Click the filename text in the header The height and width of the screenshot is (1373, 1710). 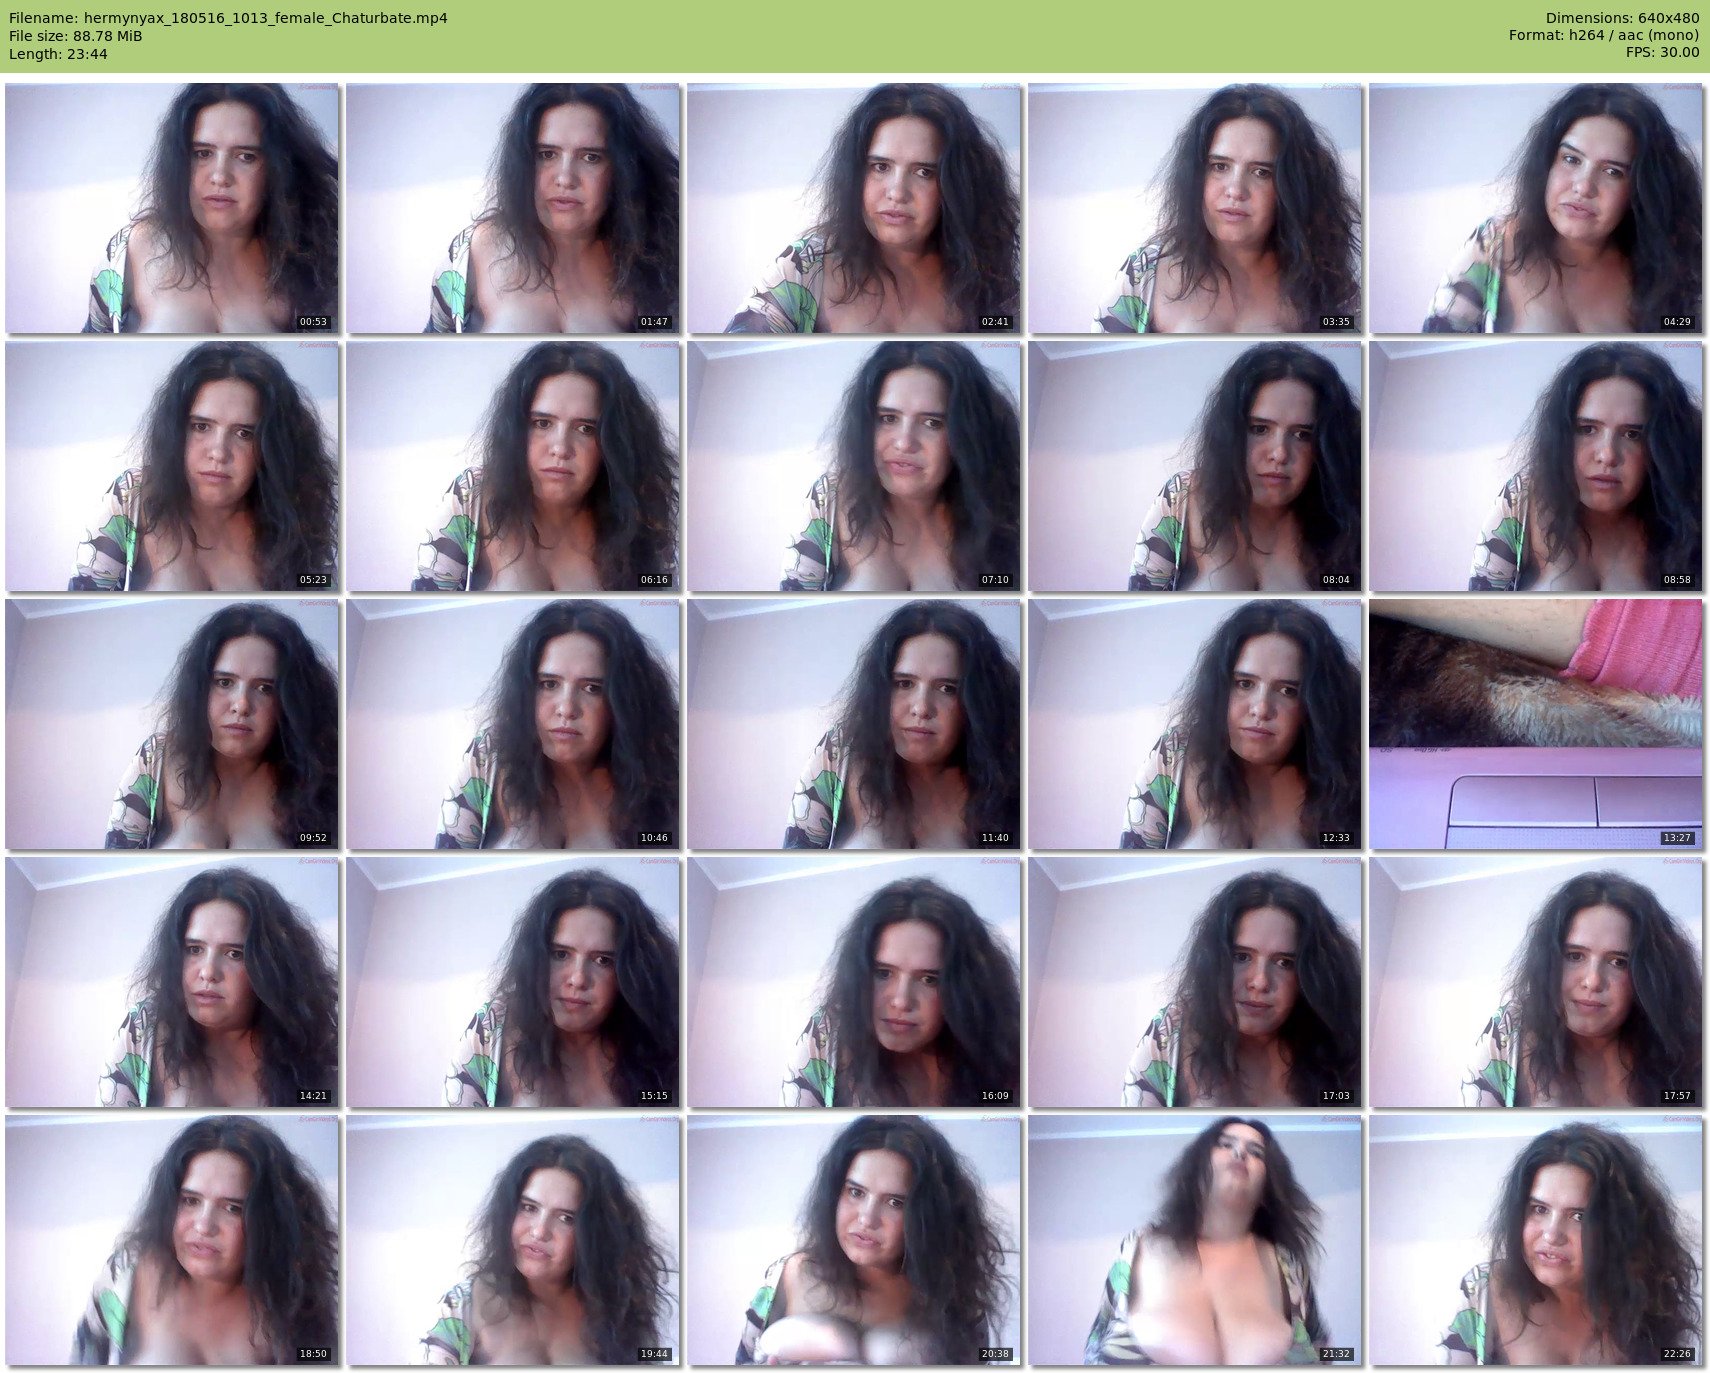(228, 18)
